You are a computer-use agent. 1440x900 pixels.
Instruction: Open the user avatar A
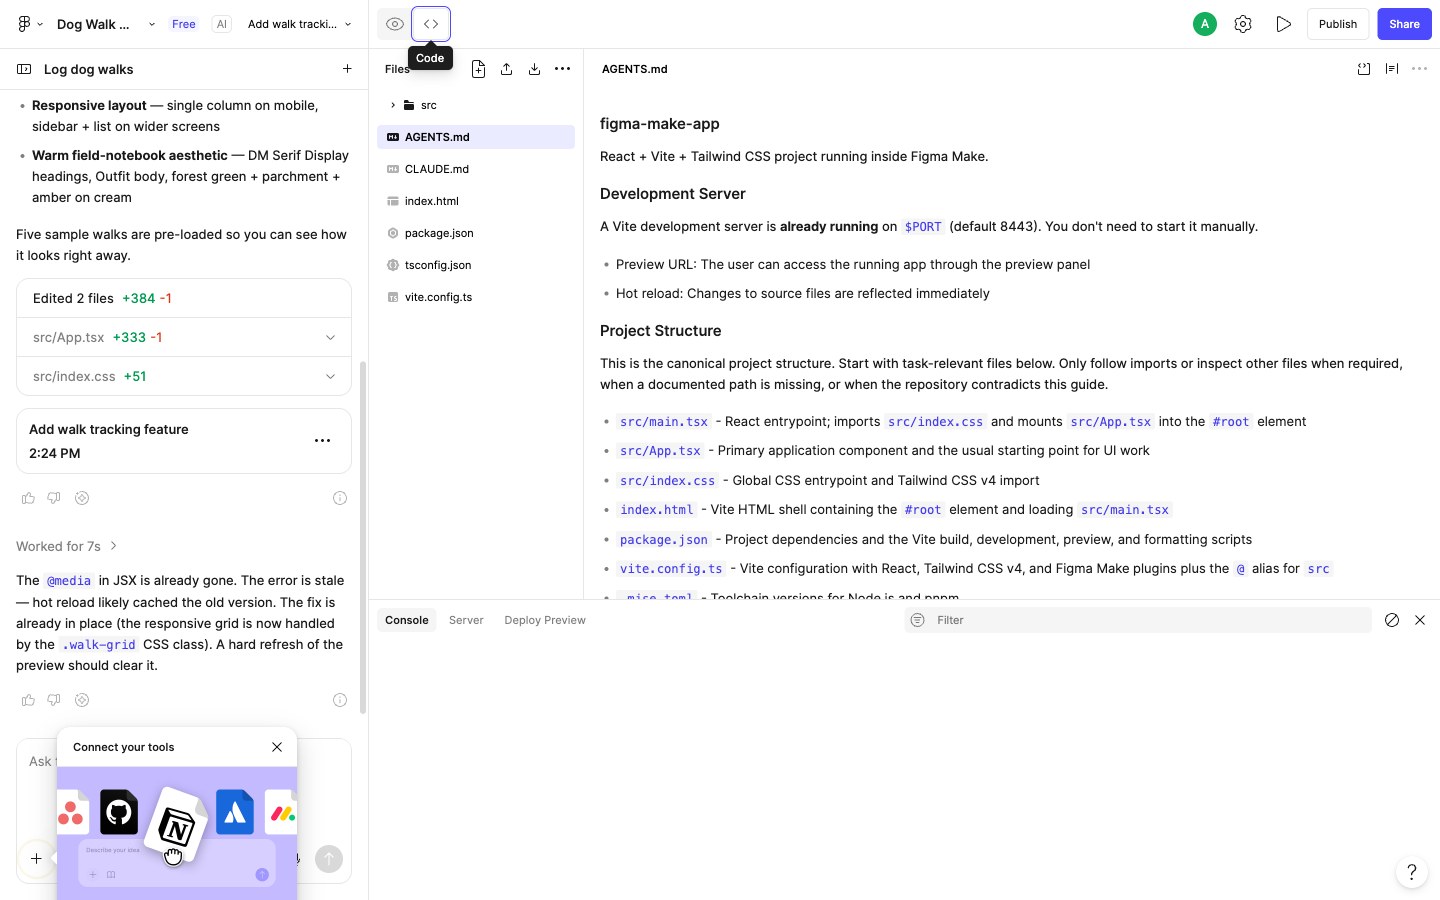point(1205,24)
